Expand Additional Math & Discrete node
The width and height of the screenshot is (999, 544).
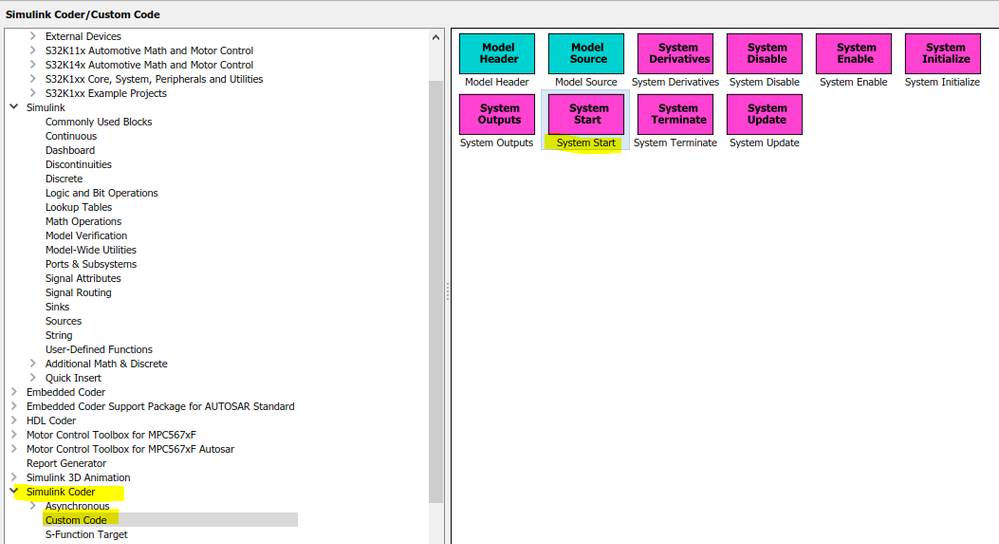pos(32,363)
